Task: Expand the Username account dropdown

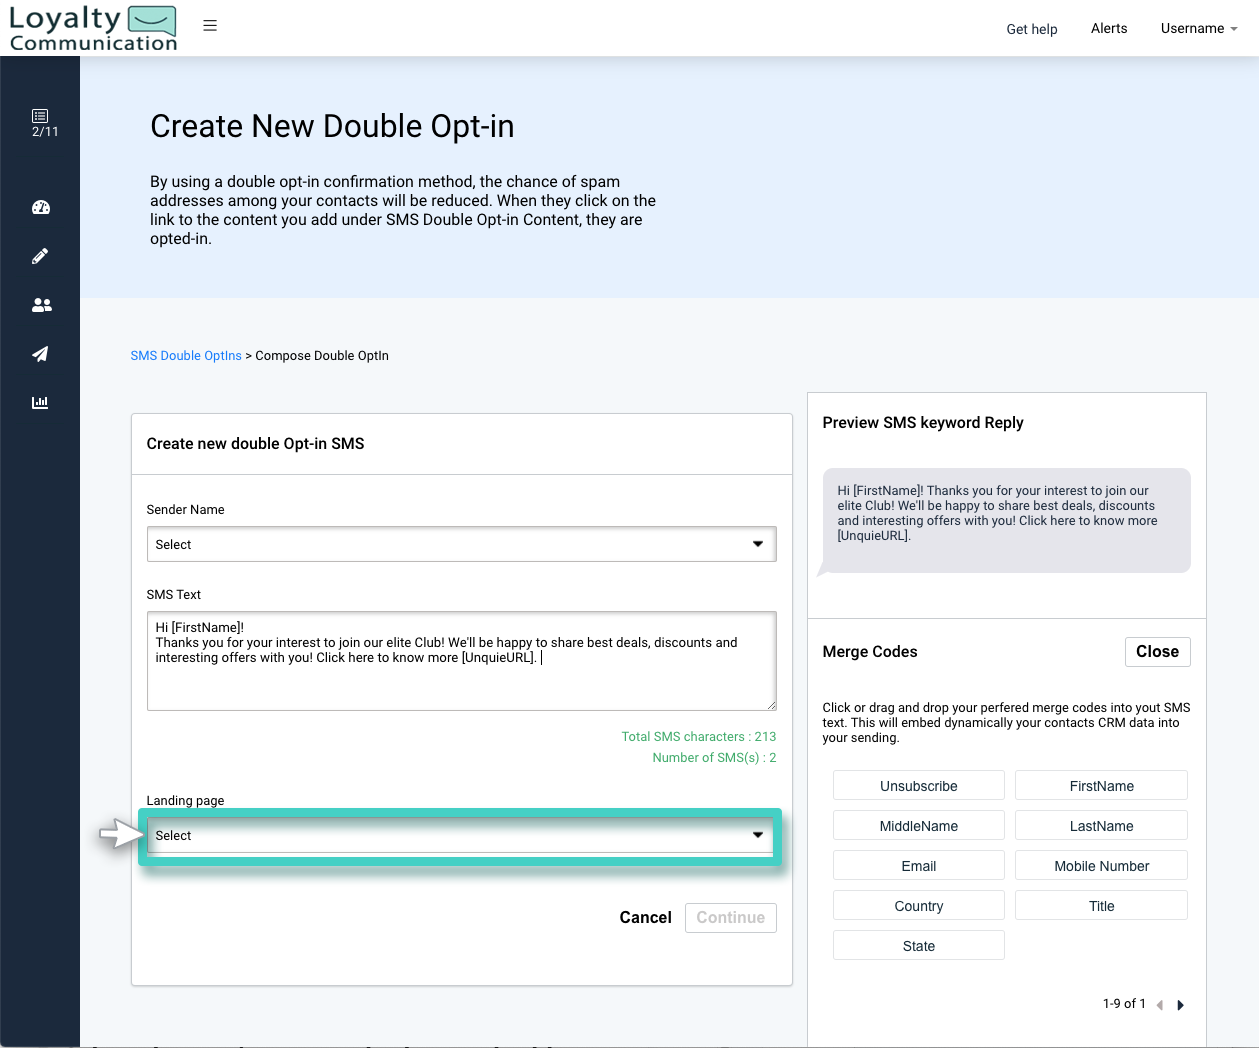Action: click(x=1198, y=28)
